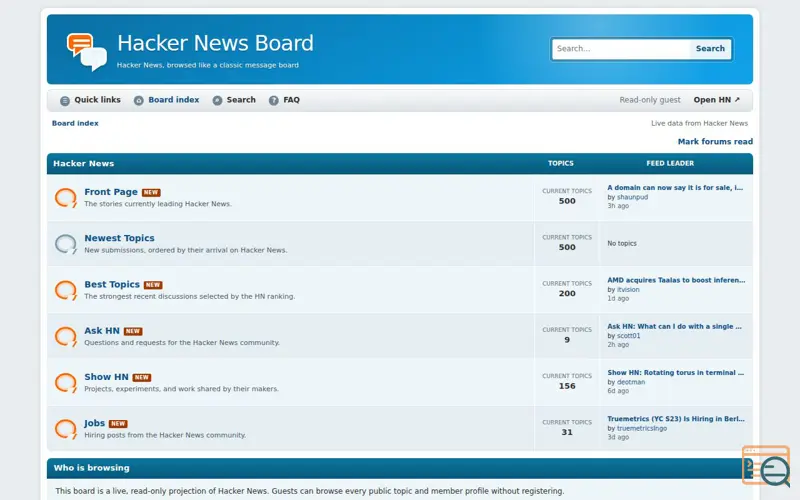Click the Newest Topics forum bubble icon
This screenshot has width=800, height=500.
pos(66,244)
